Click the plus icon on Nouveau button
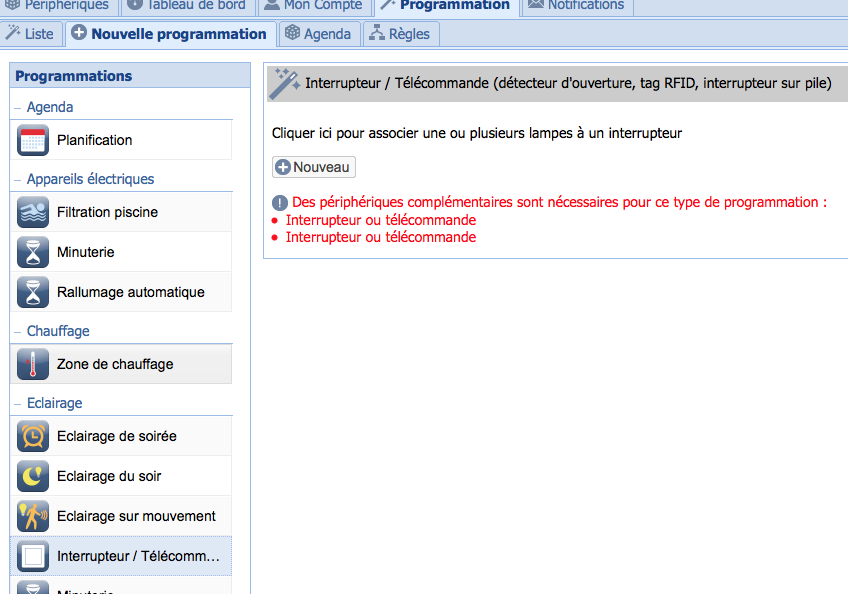This screenshot has width=848, height=594. [x=282, y=167]
